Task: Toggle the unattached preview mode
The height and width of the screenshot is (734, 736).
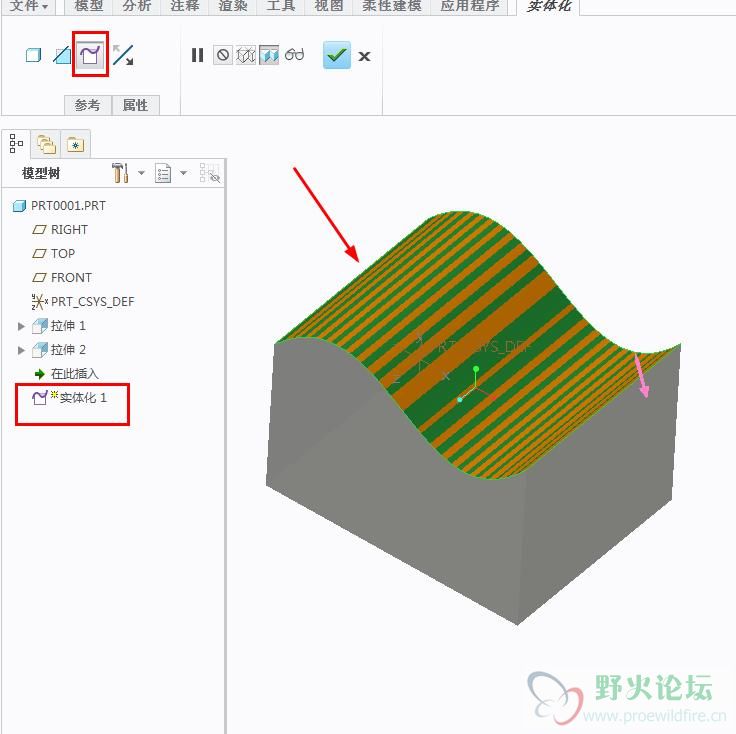Action: 245,55
